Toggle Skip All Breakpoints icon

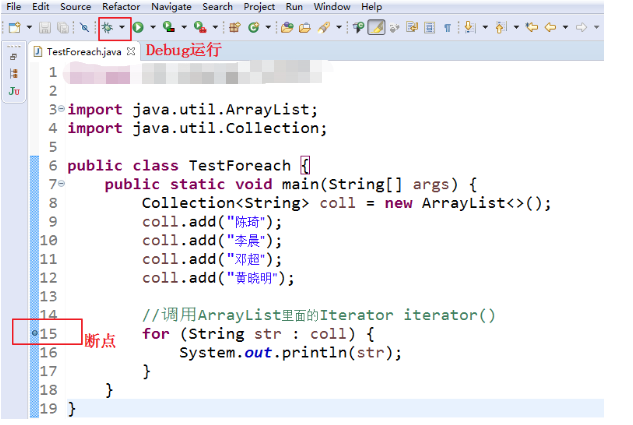84,27
